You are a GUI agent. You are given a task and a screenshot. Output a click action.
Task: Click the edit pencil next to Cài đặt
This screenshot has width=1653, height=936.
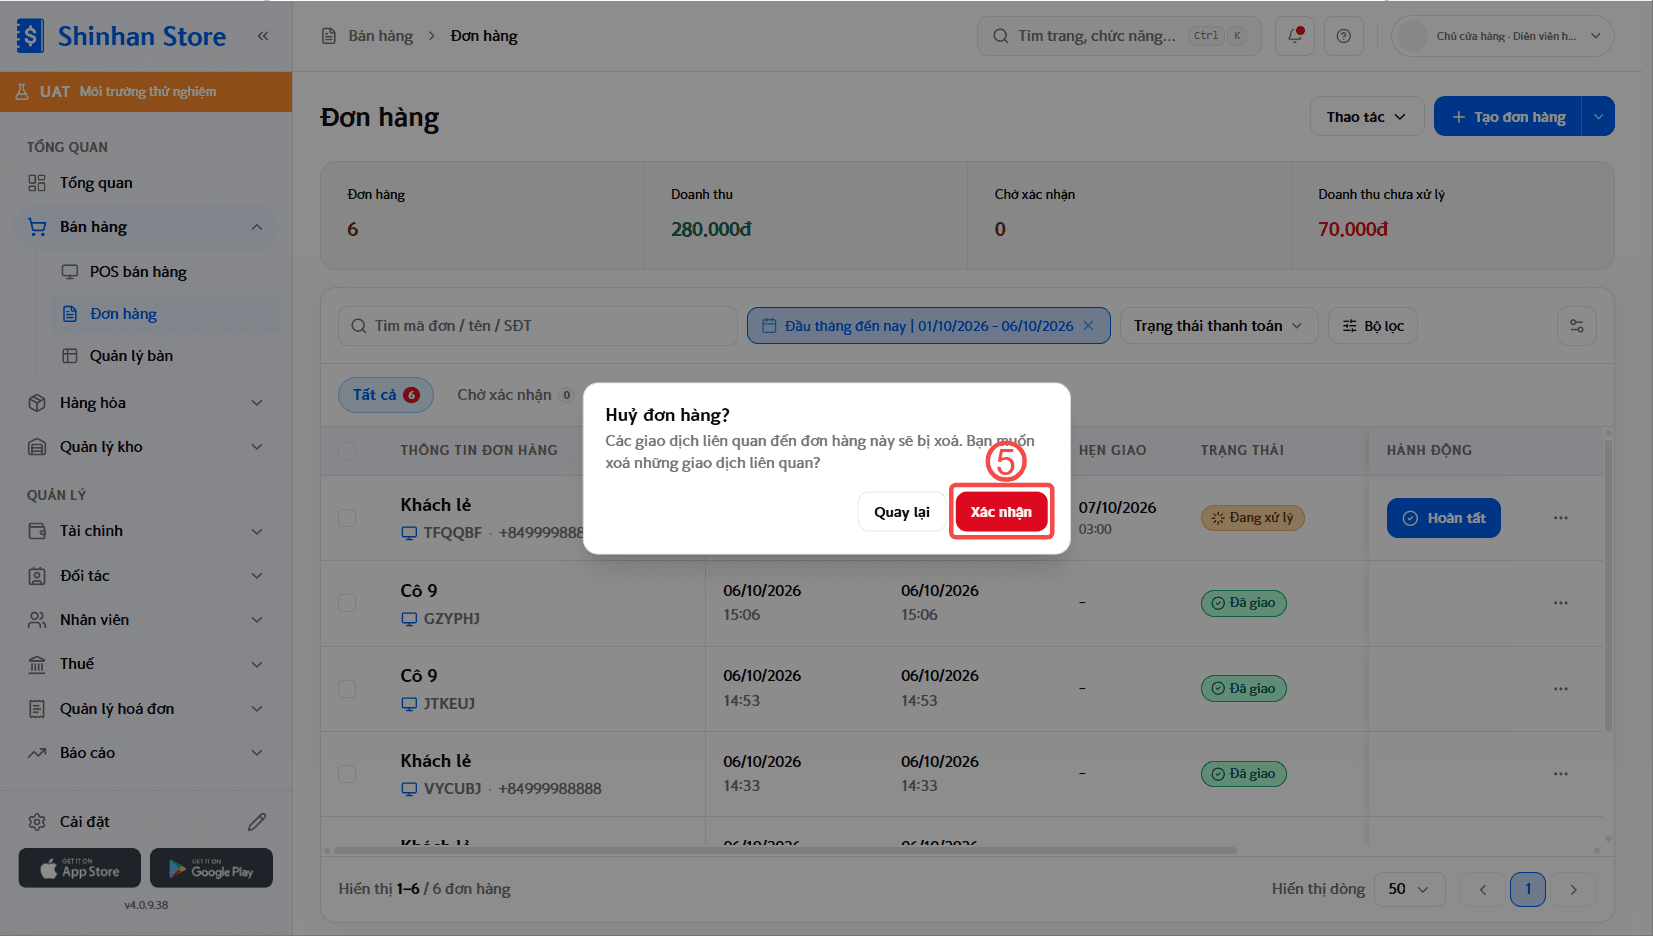pyautogui.click(x=257, y=822)
